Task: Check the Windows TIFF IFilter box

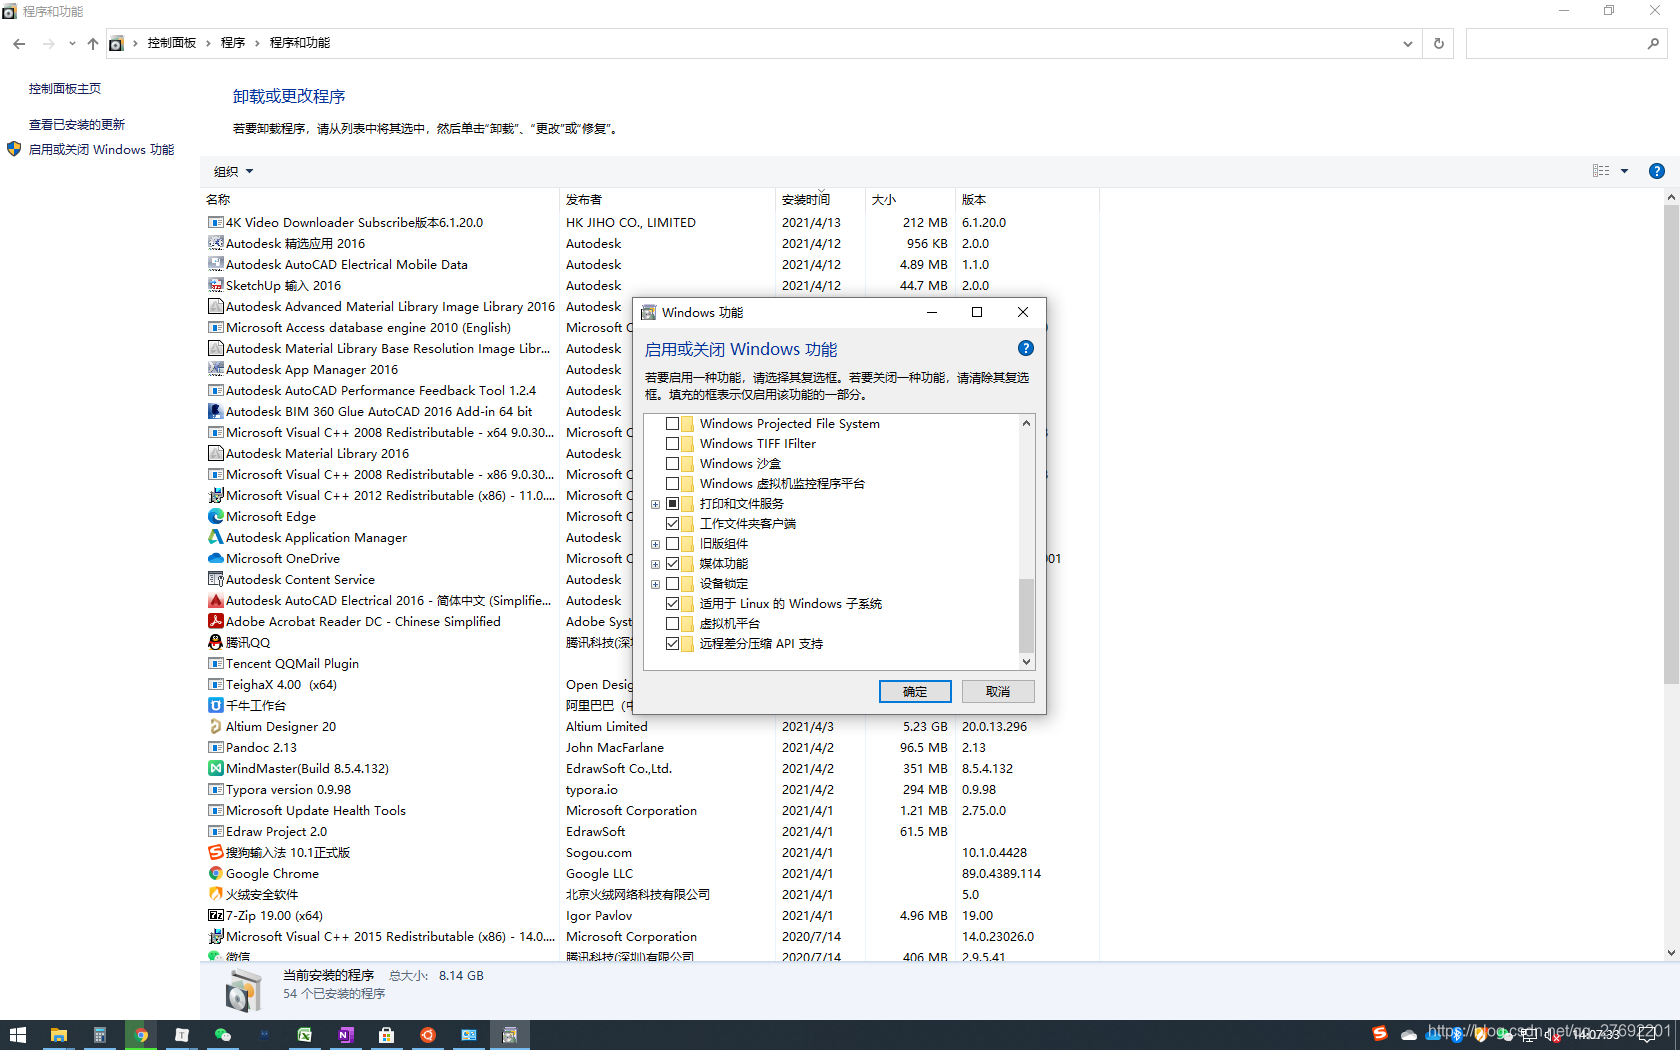Action: pyautogui.click(x=672, y=444)
